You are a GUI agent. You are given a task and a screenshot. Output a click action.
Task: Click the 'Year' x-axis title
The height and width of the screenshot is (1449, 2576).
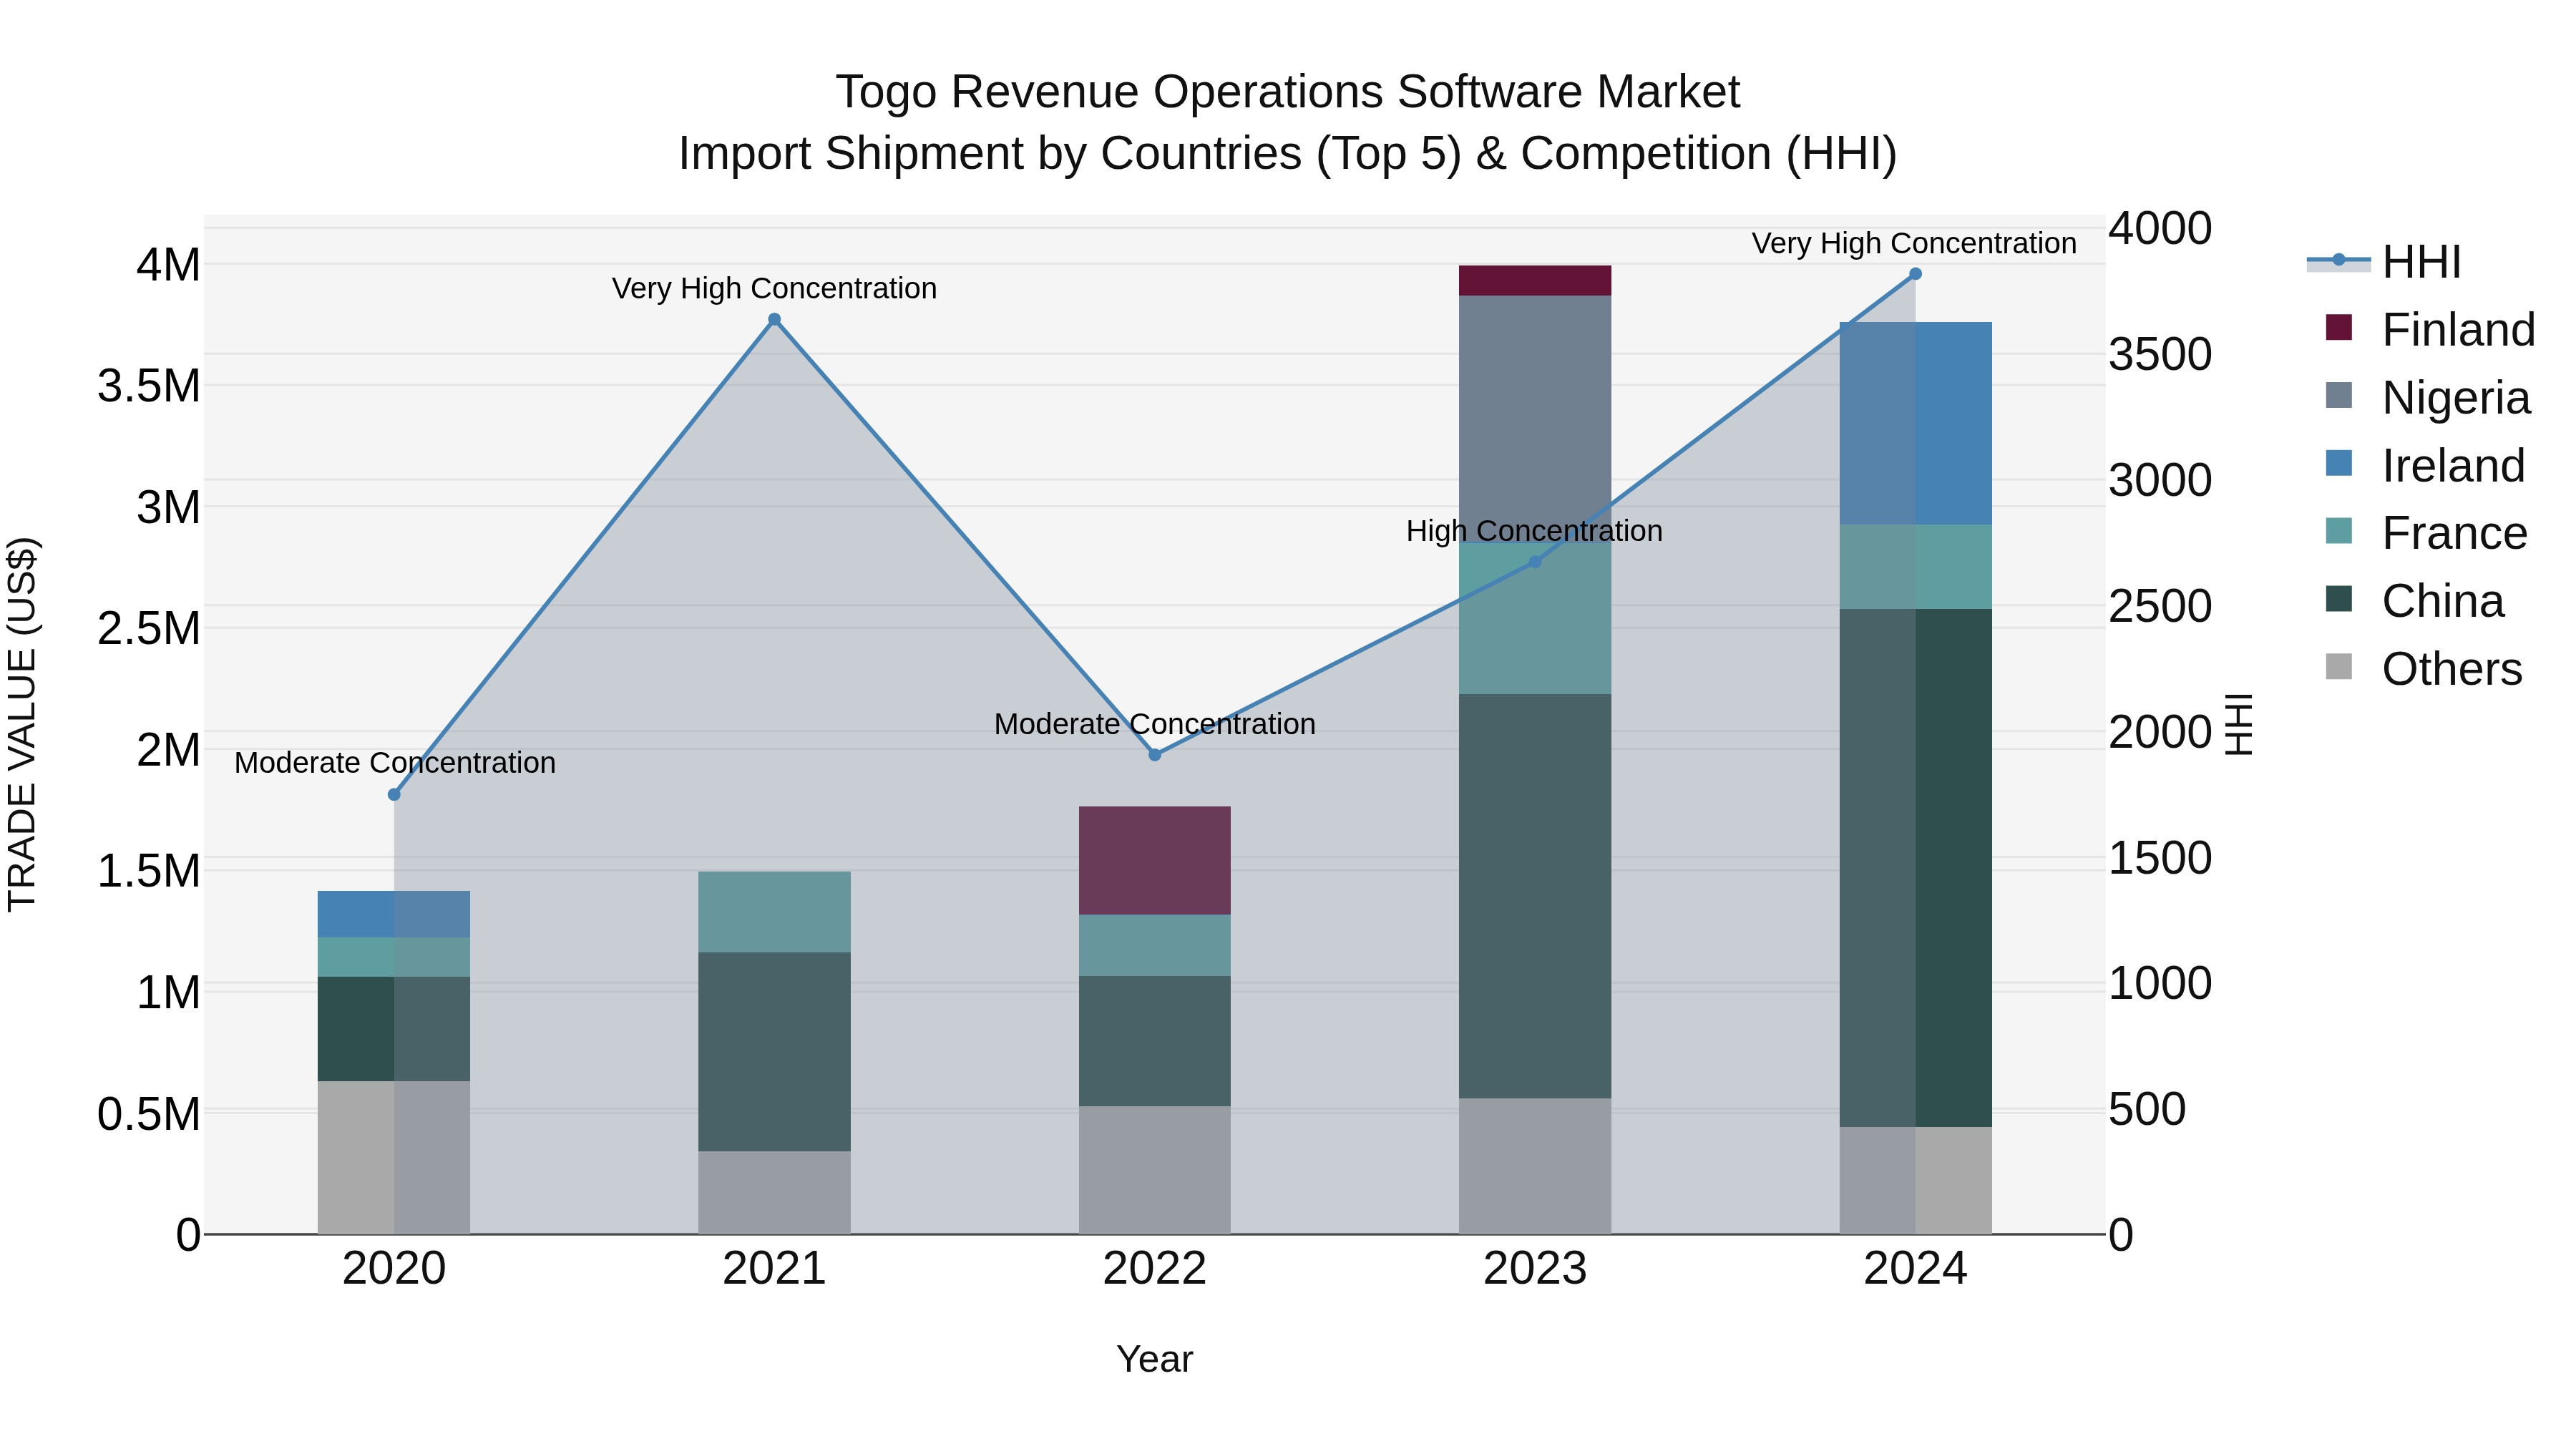1155,1359
